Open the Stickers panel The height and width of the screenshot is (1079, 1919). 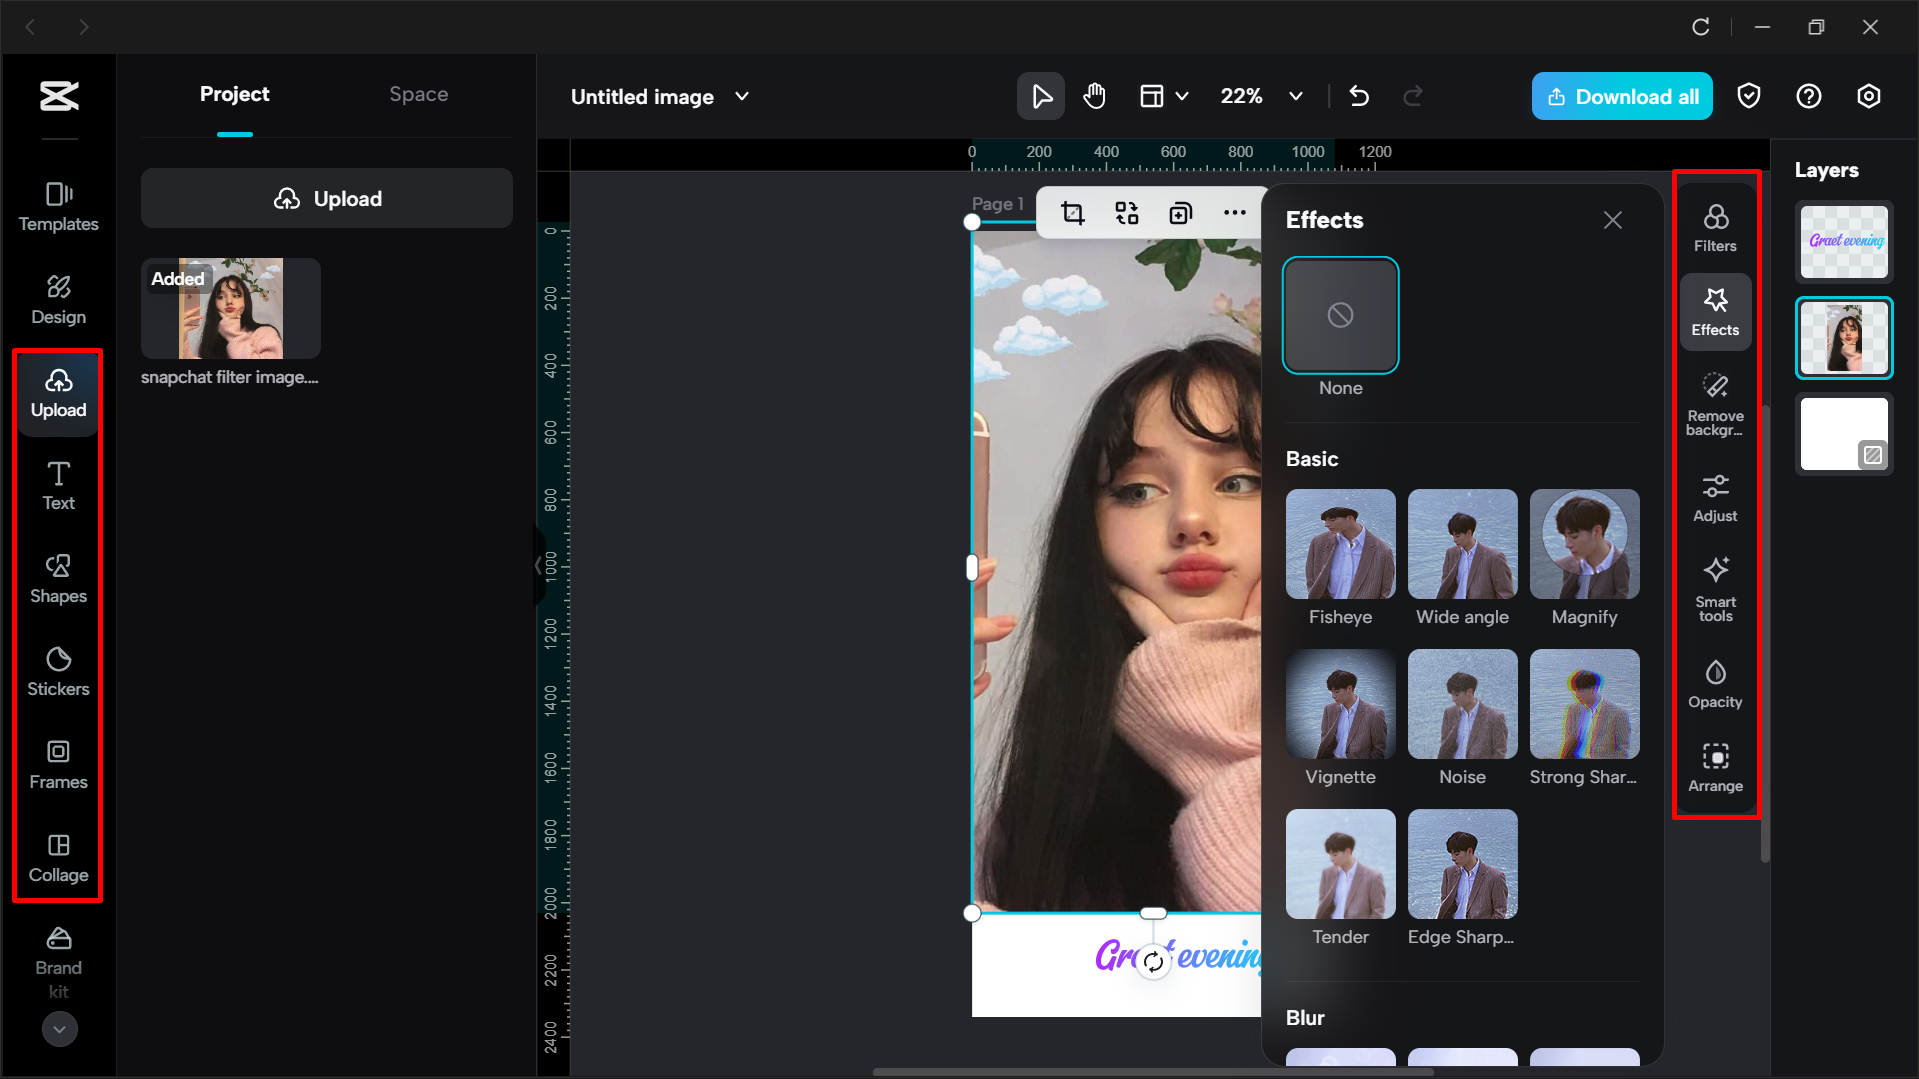tap(57, 671)
